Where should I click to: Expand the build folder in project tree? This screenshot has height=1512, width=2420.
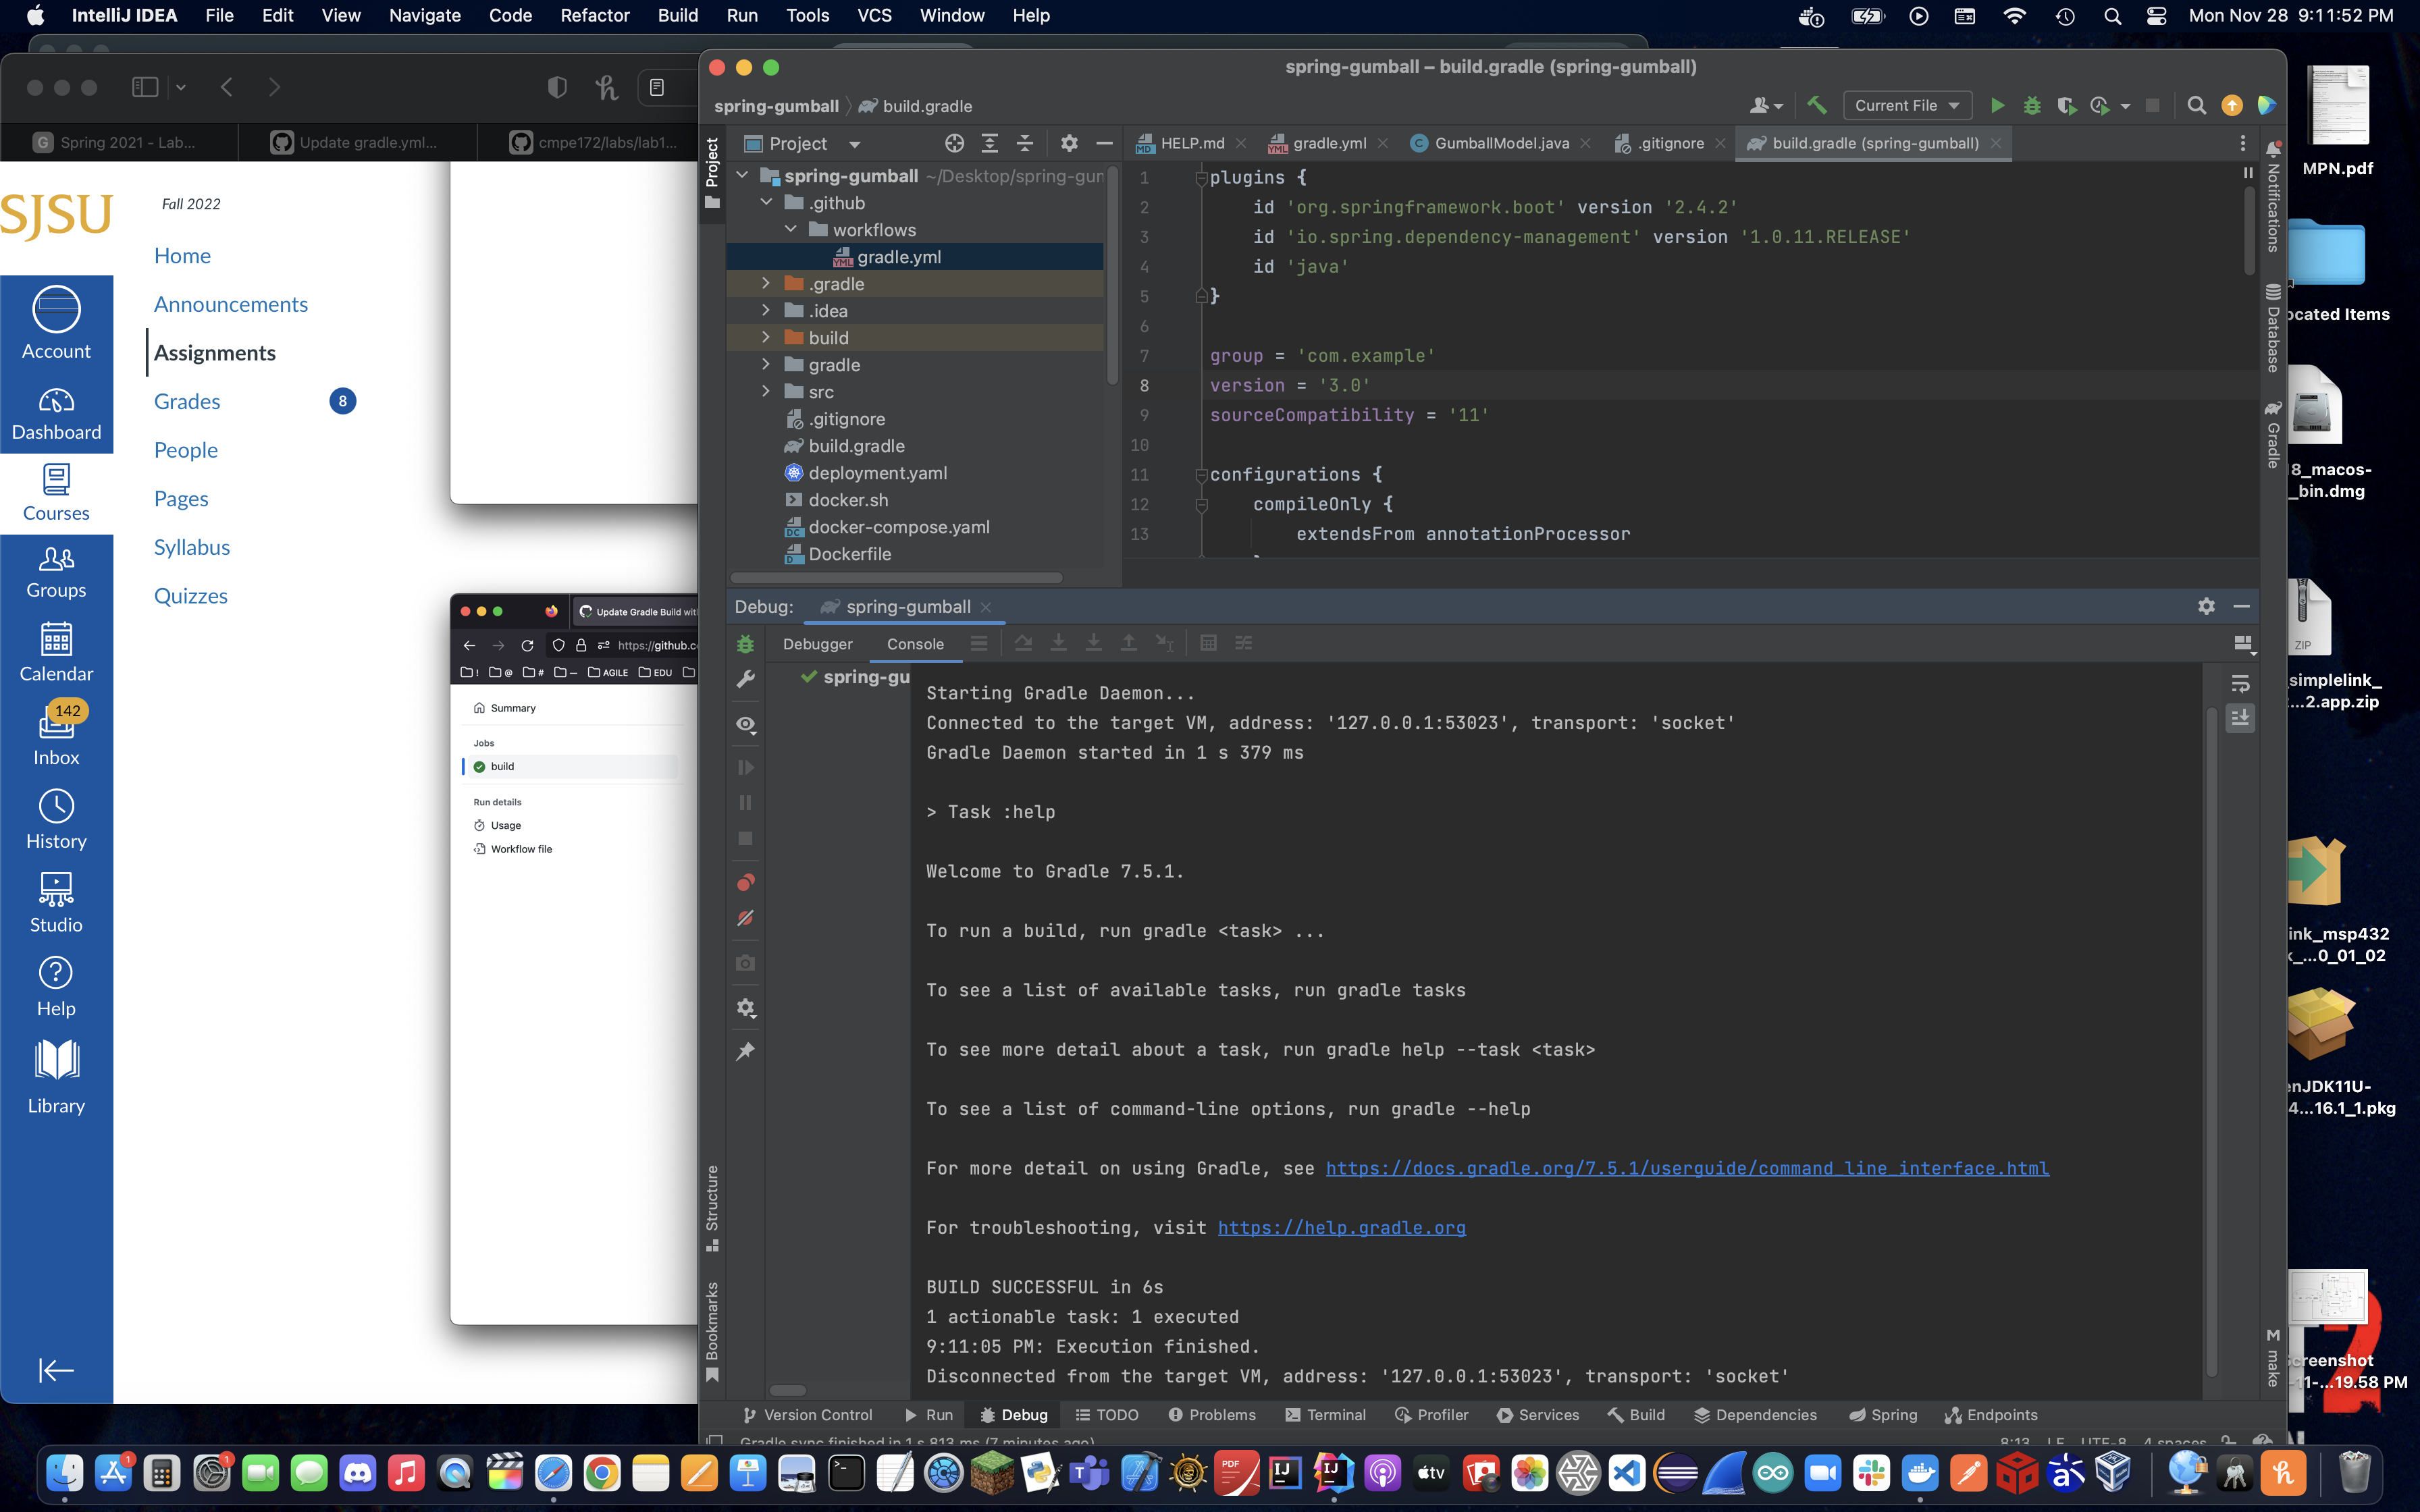click(x=766, y=337)
